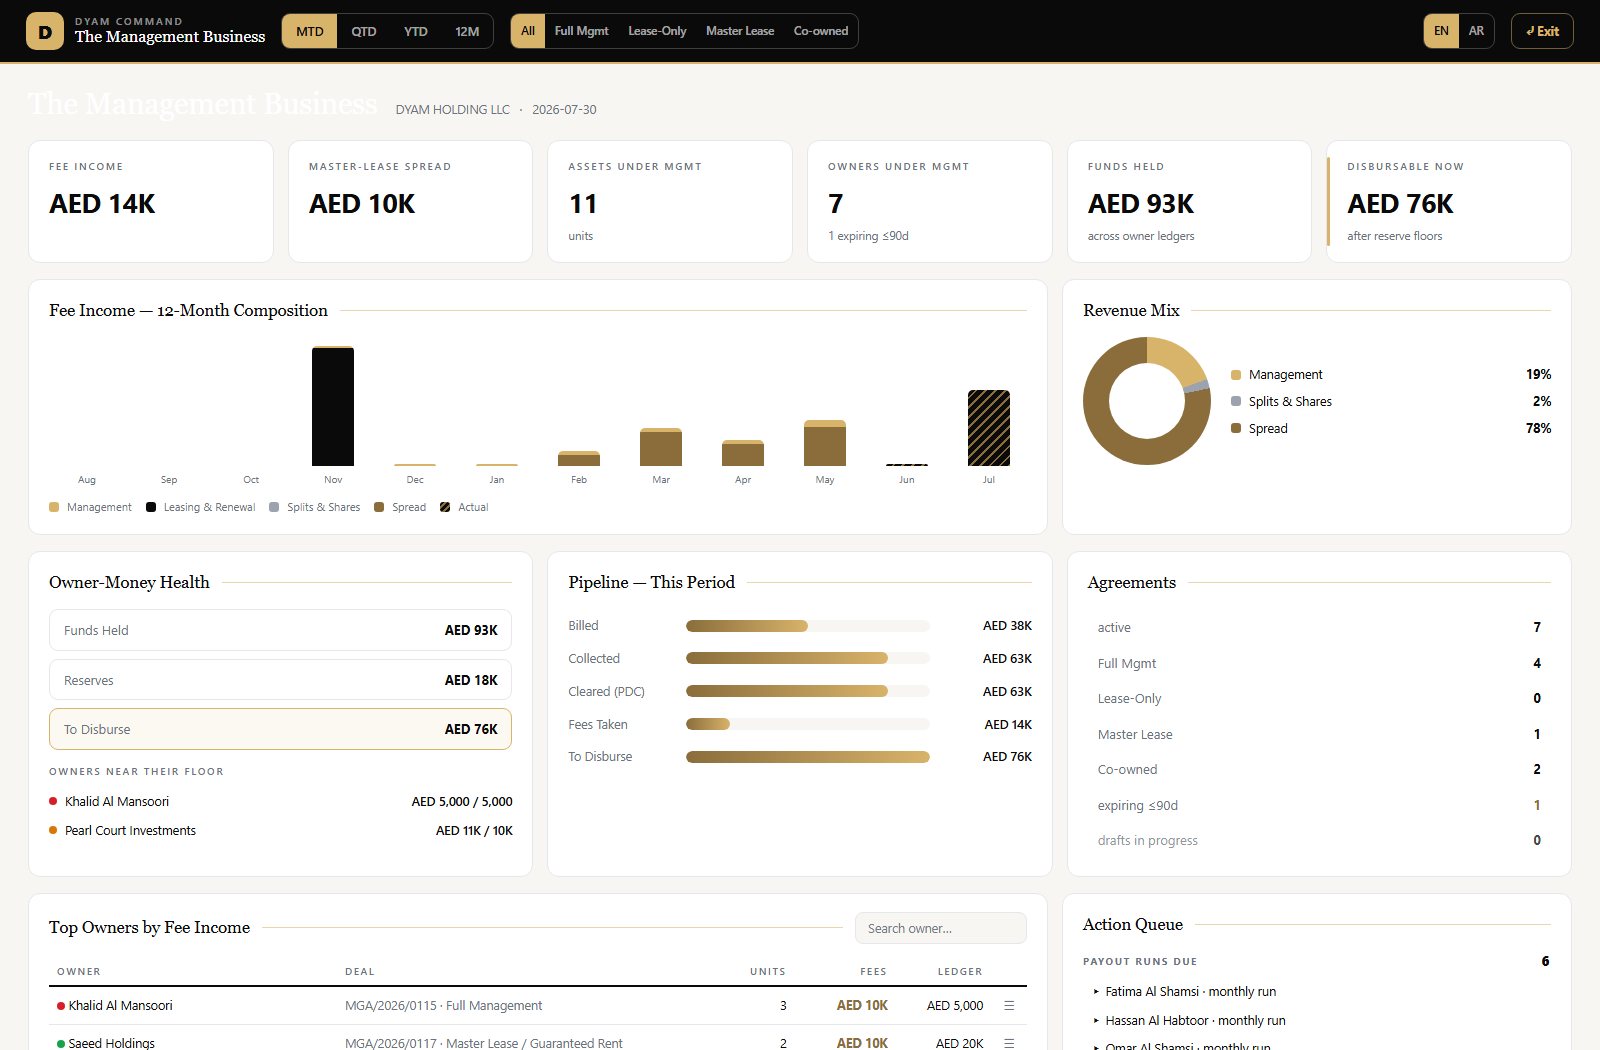This screenshot has width=1600, height=1050.
Task: Click the Fees Taken progress bar
Action: tap(808, 724)
